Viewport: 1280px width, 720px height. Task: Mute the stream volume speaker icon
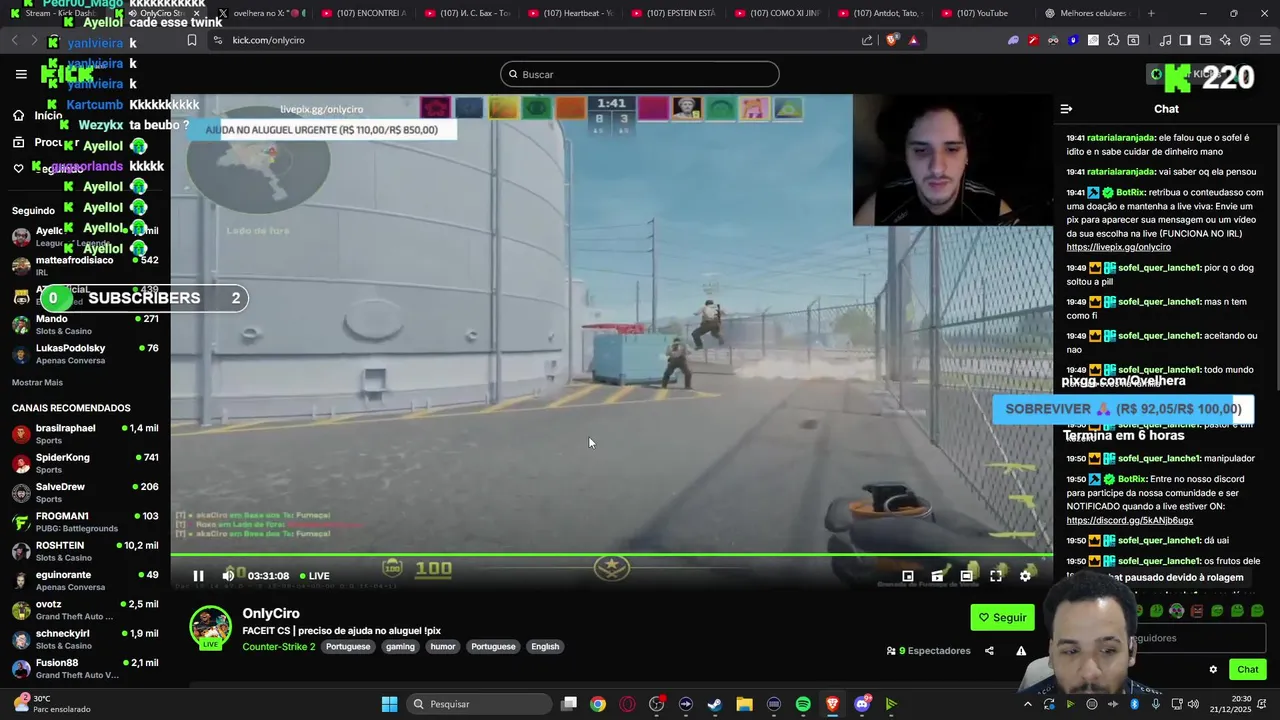[228, 576]
